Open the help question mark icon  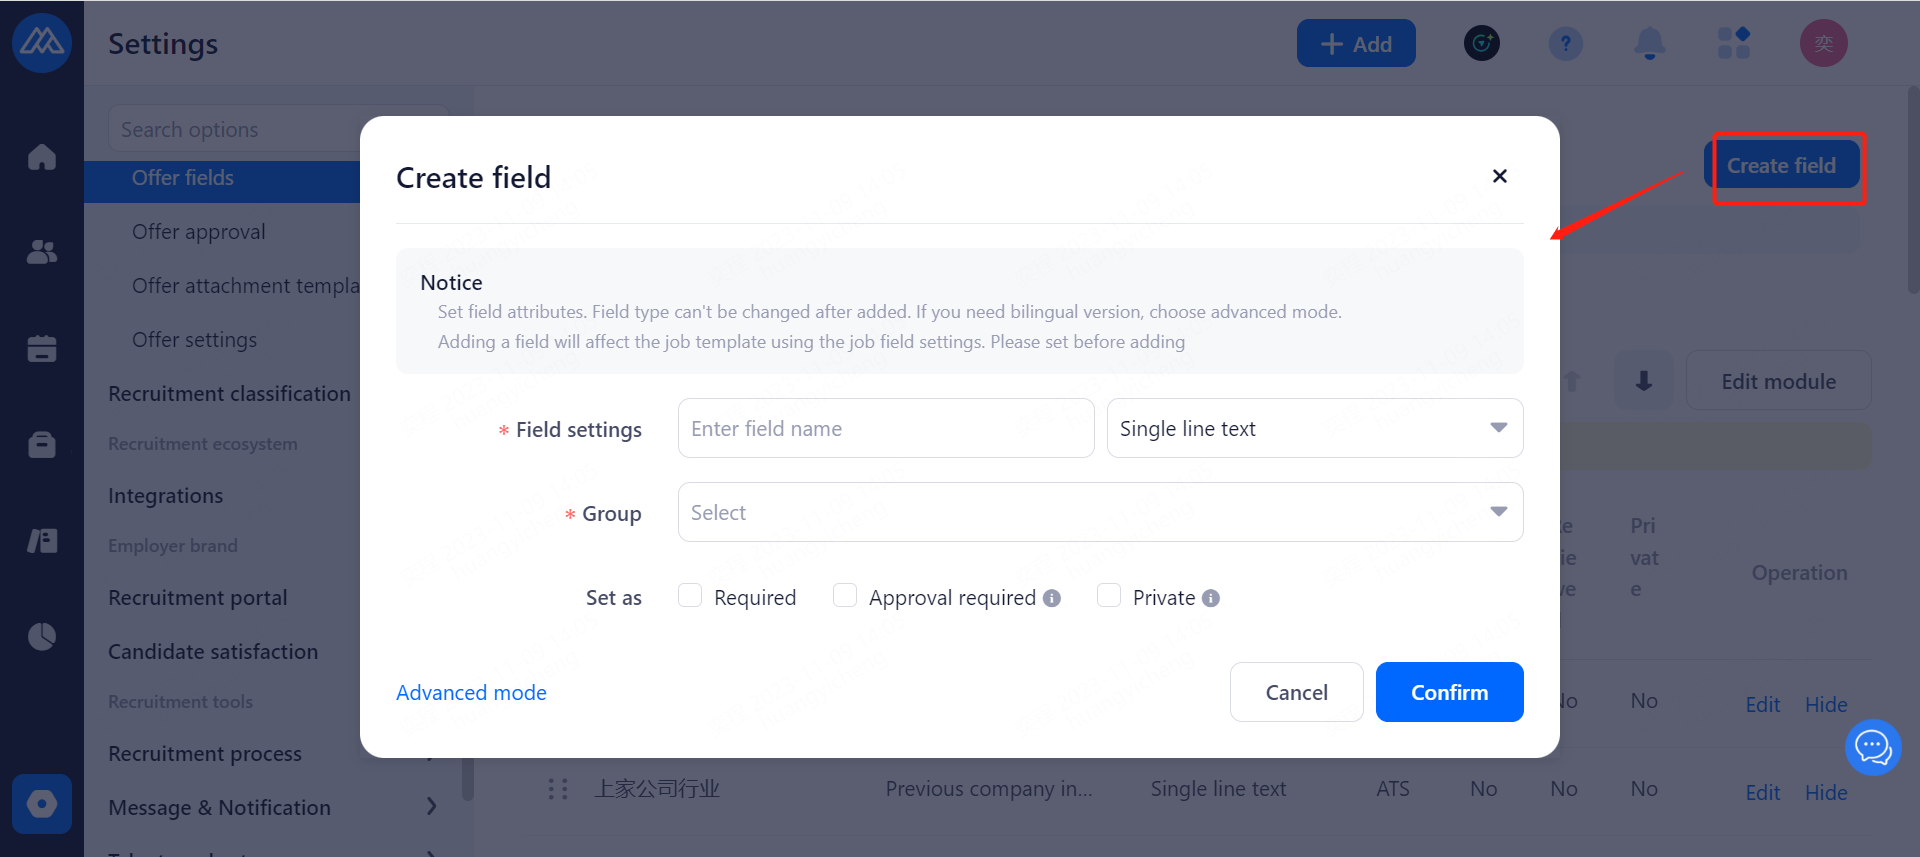click(1565, 43)
